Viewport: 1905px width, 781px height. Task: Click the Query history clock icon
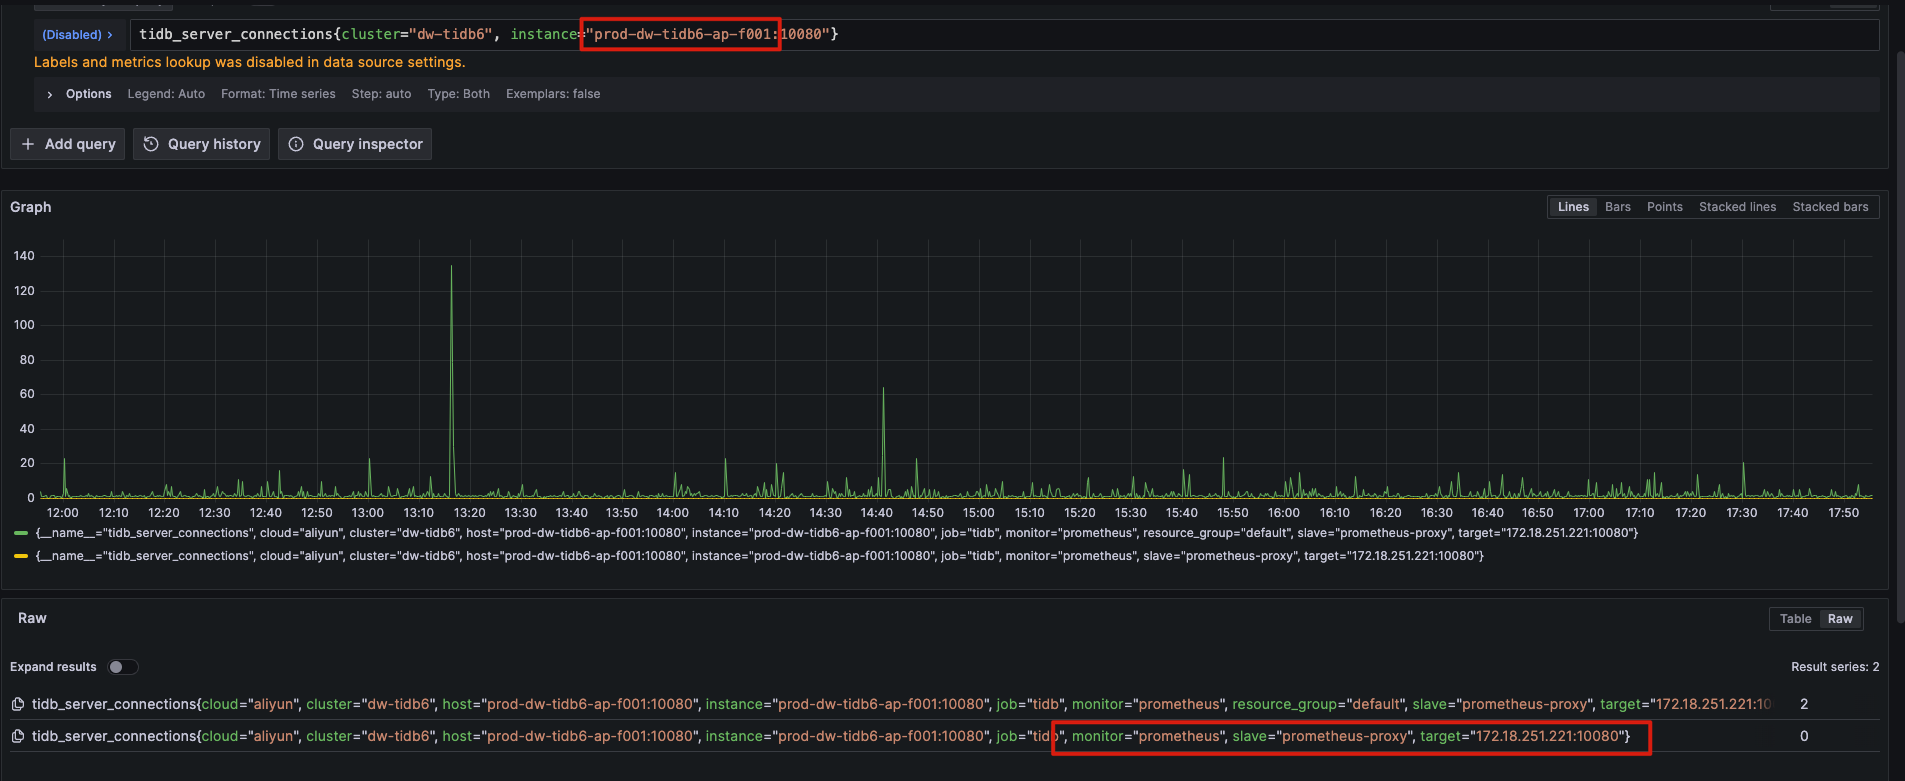click(151, 144)
